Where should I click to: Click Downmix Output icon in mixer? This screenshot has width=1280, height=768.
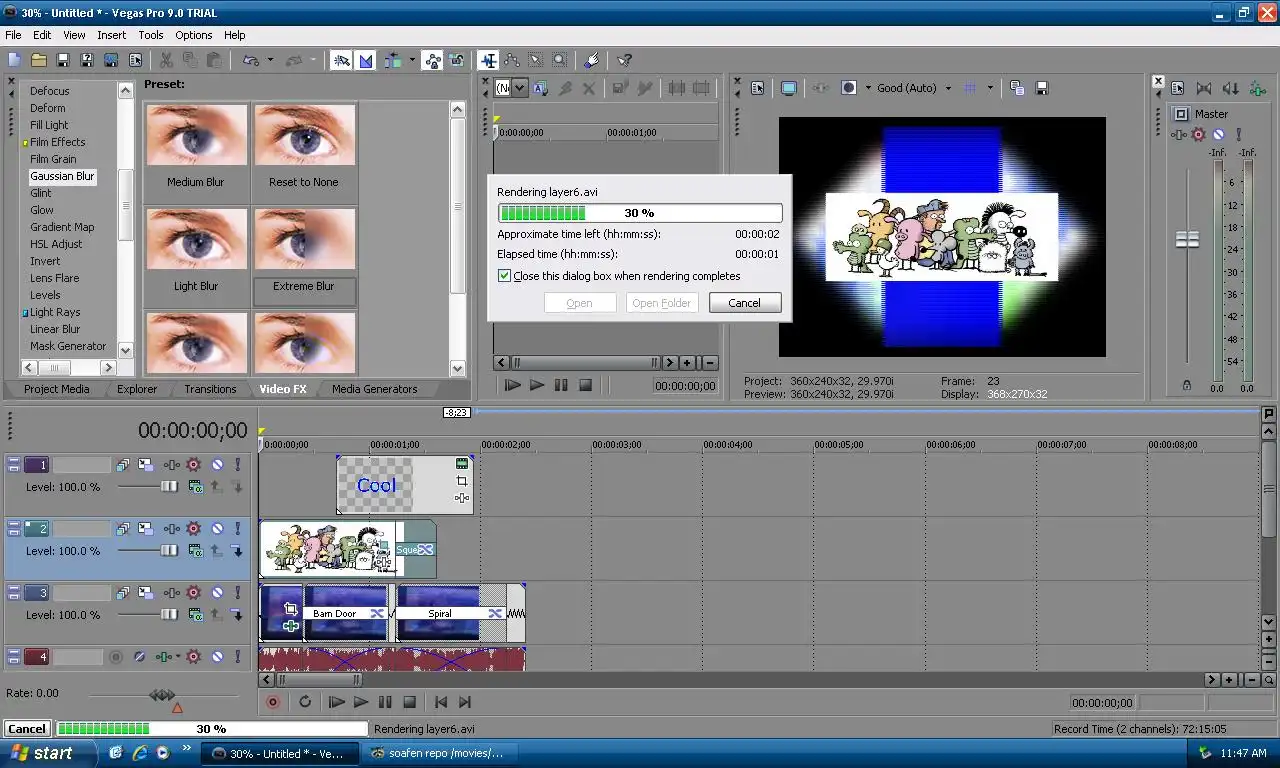point(1204,88)
